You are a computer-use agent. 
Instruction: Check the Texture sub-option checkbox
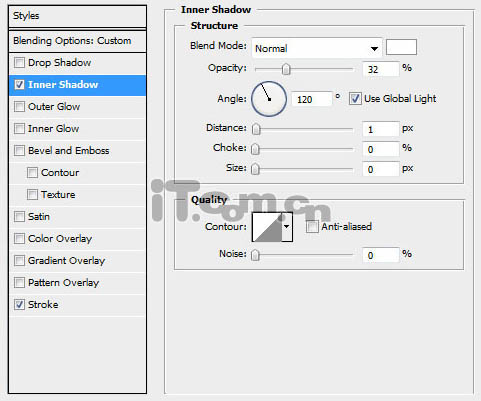click(x=32, y=194)
